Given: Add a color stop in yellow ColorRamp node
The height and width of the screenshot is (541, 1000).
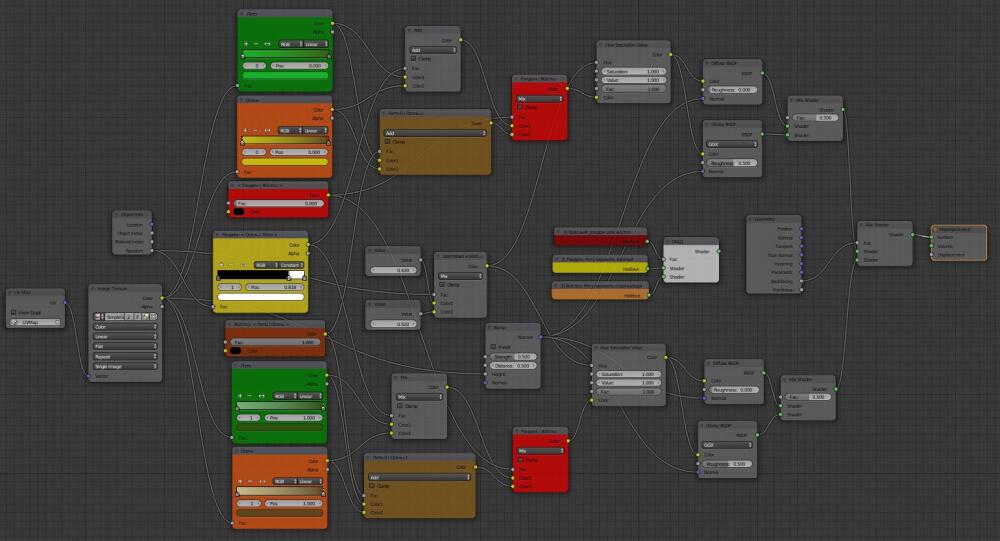Looking at the screenshot, I should pyautogui.click(x=221, y=265).
